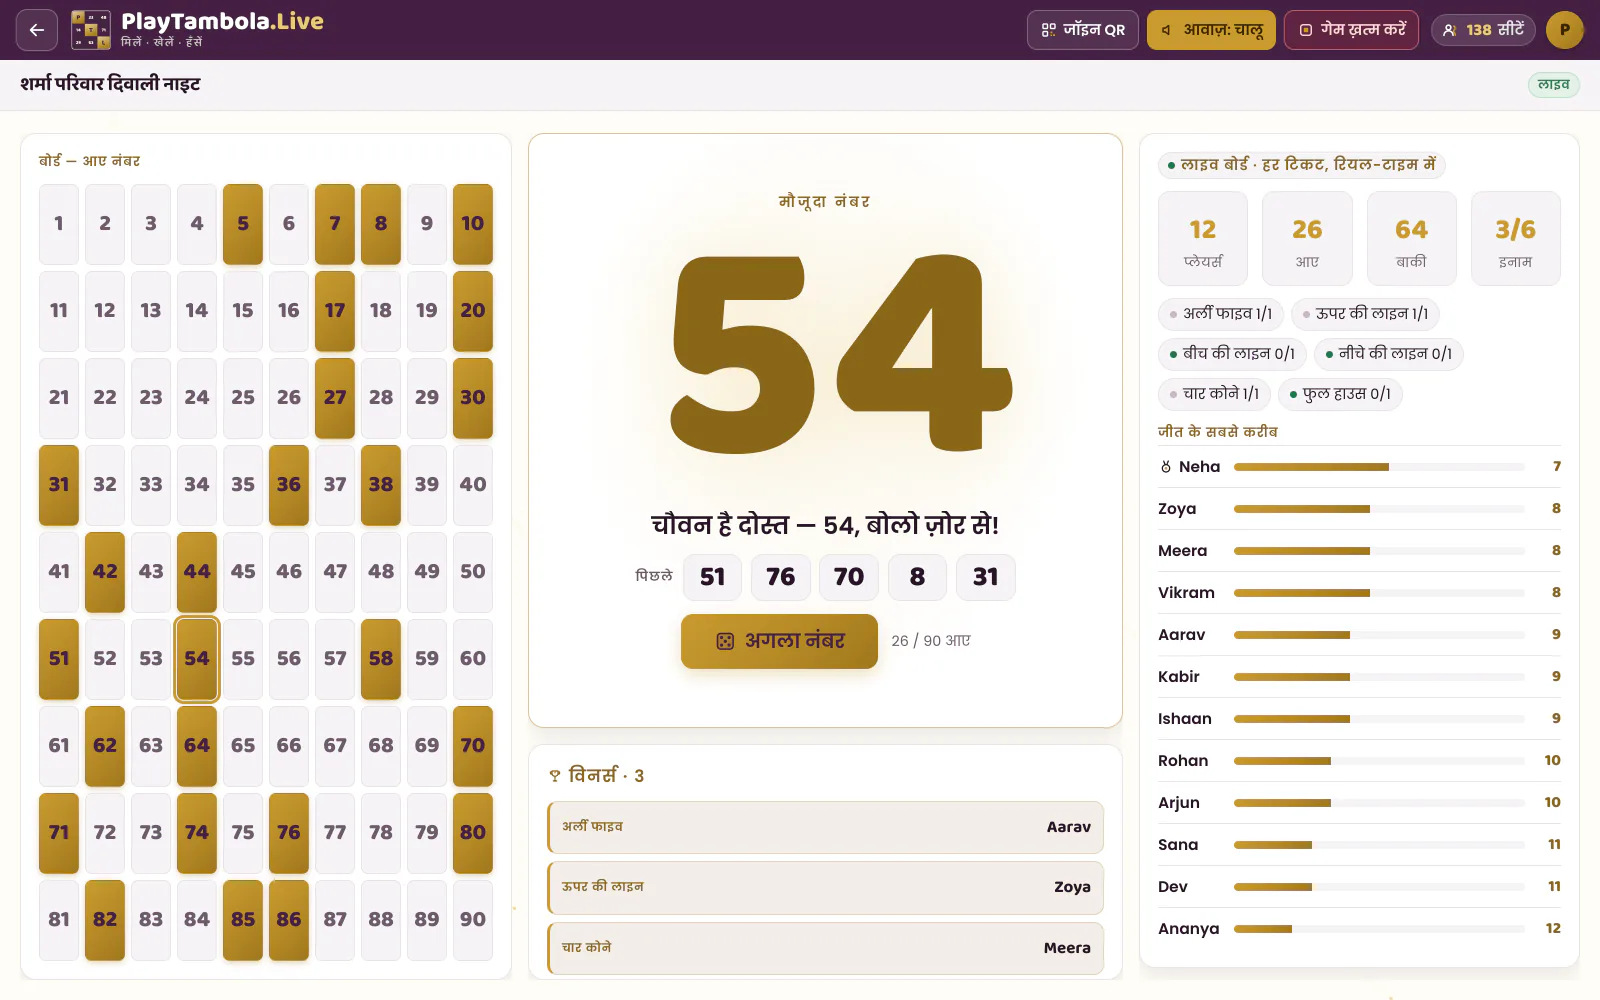Select previous number chip 76

pos(780,577)
